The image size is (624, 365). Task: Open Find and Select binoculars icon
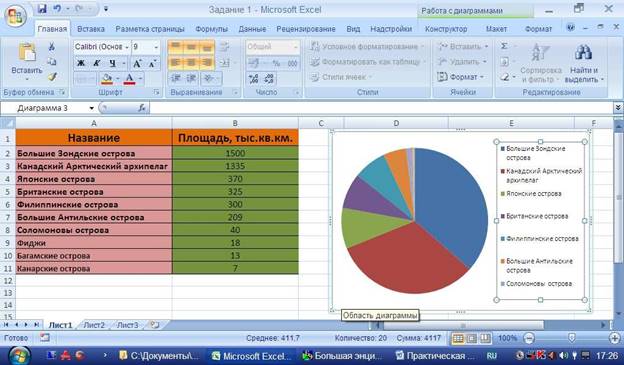point(583,52)
